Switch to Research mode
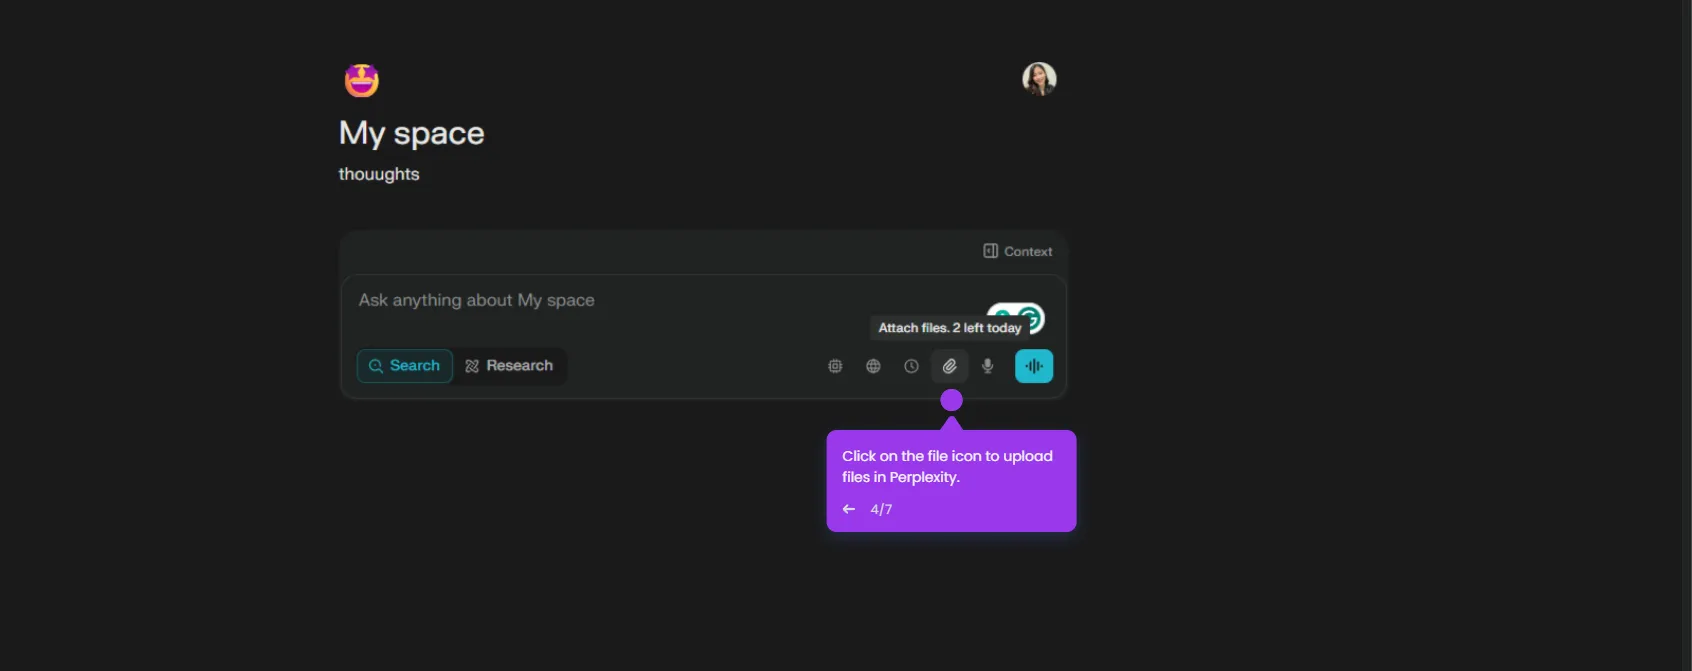Viewport: 1692px width, 671px height. point(509,366)
